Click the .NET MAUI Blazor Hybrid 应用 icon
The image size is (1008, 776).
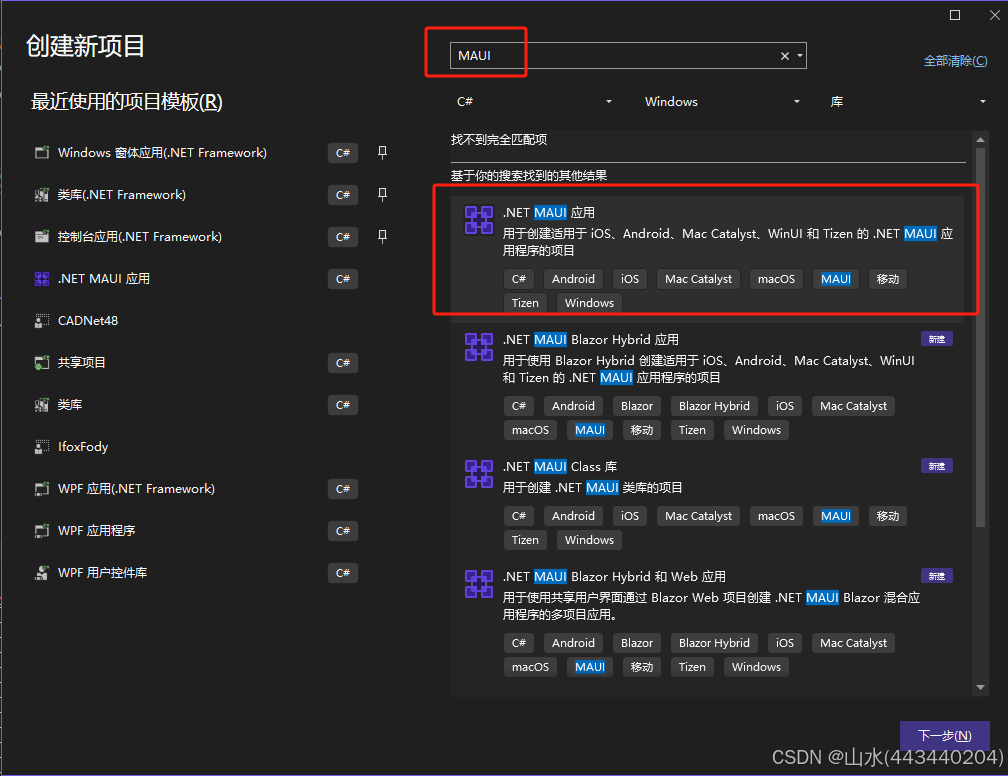(479, 347)
